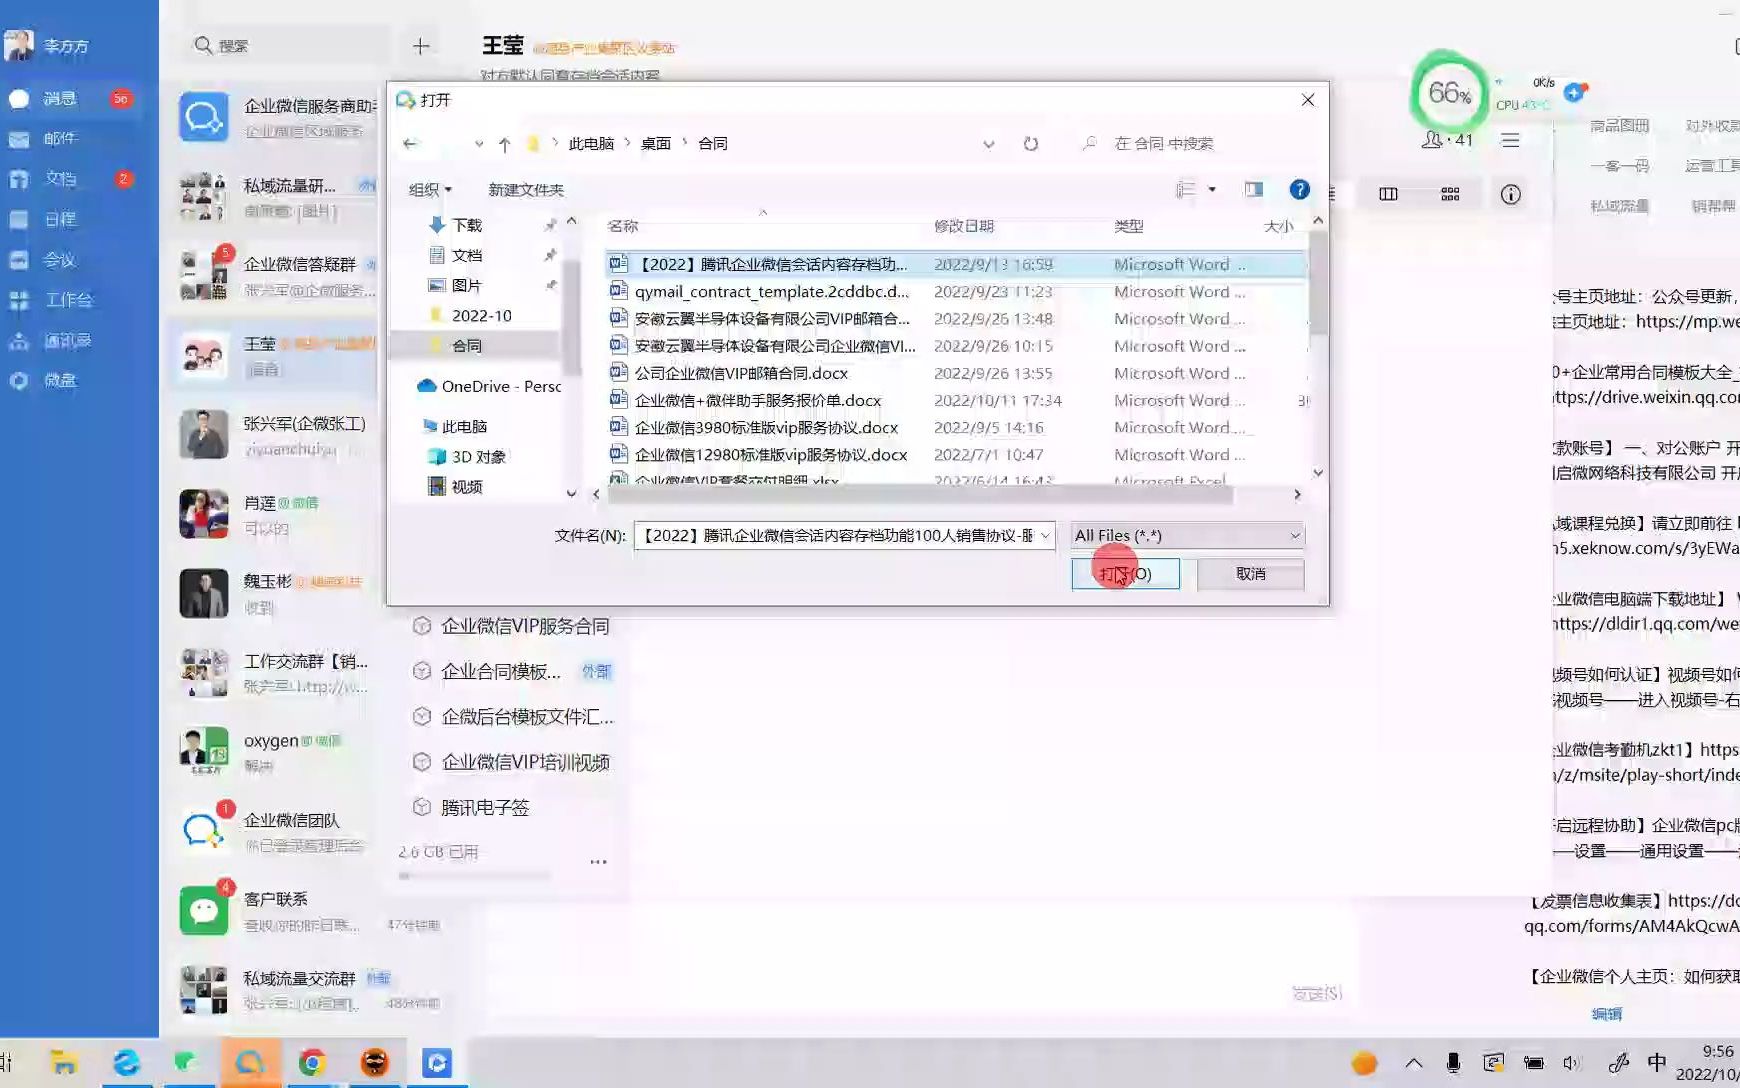This screenshot has width=1740, height=1088.
Task: Click the 取消 cancel button
Action: 1250,573
